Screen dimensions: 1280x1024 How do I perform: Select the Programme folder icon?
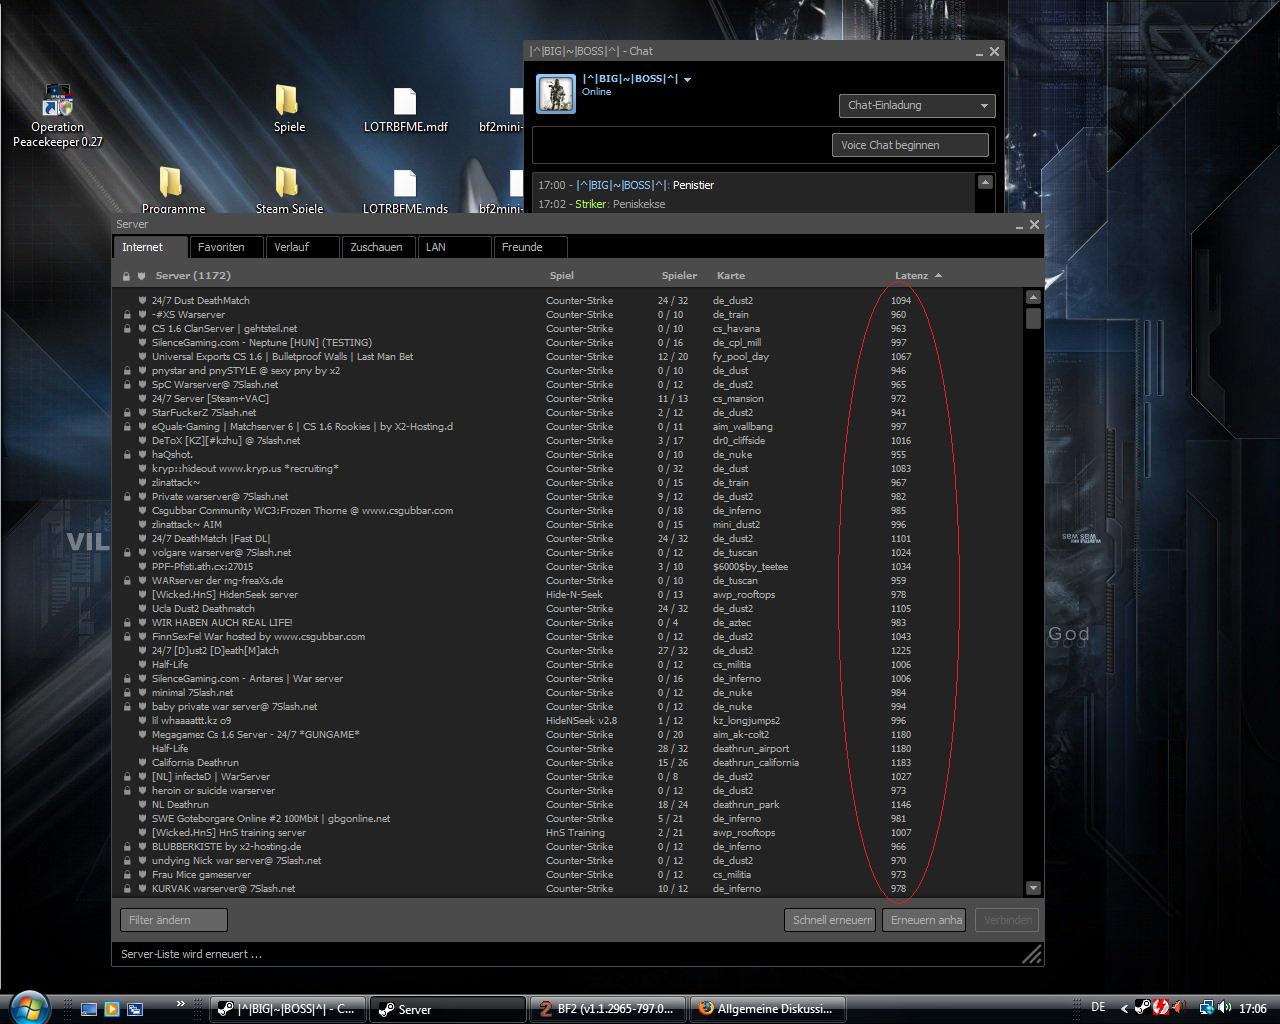pos(173,190)
